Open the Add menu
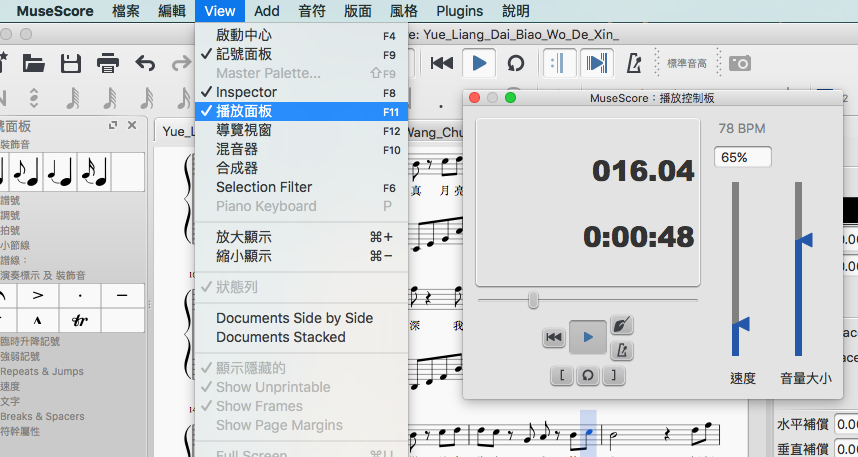Viewport: 858px width, 457px height. (x=266, y=11)
